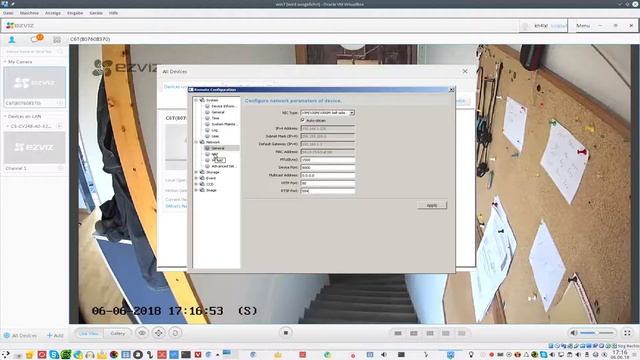Select Device Information in the System tree
Image resolution: width=640 pixels, height=360 pixels.
pos(223,106)
